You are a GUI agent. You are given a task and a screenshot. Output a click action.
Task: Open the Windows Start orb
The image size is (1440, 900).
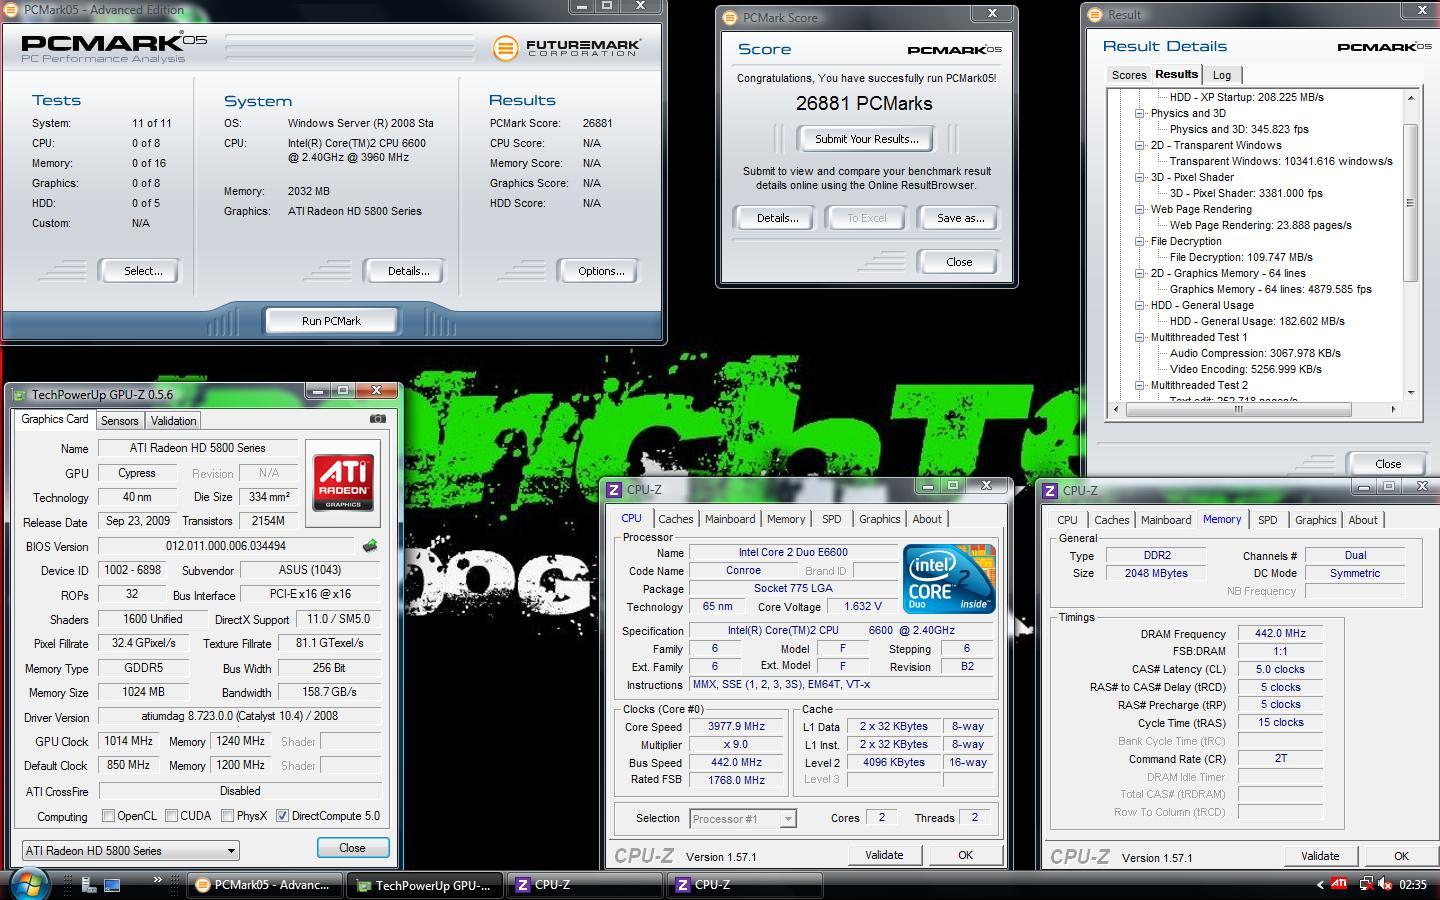coord(29,884)
